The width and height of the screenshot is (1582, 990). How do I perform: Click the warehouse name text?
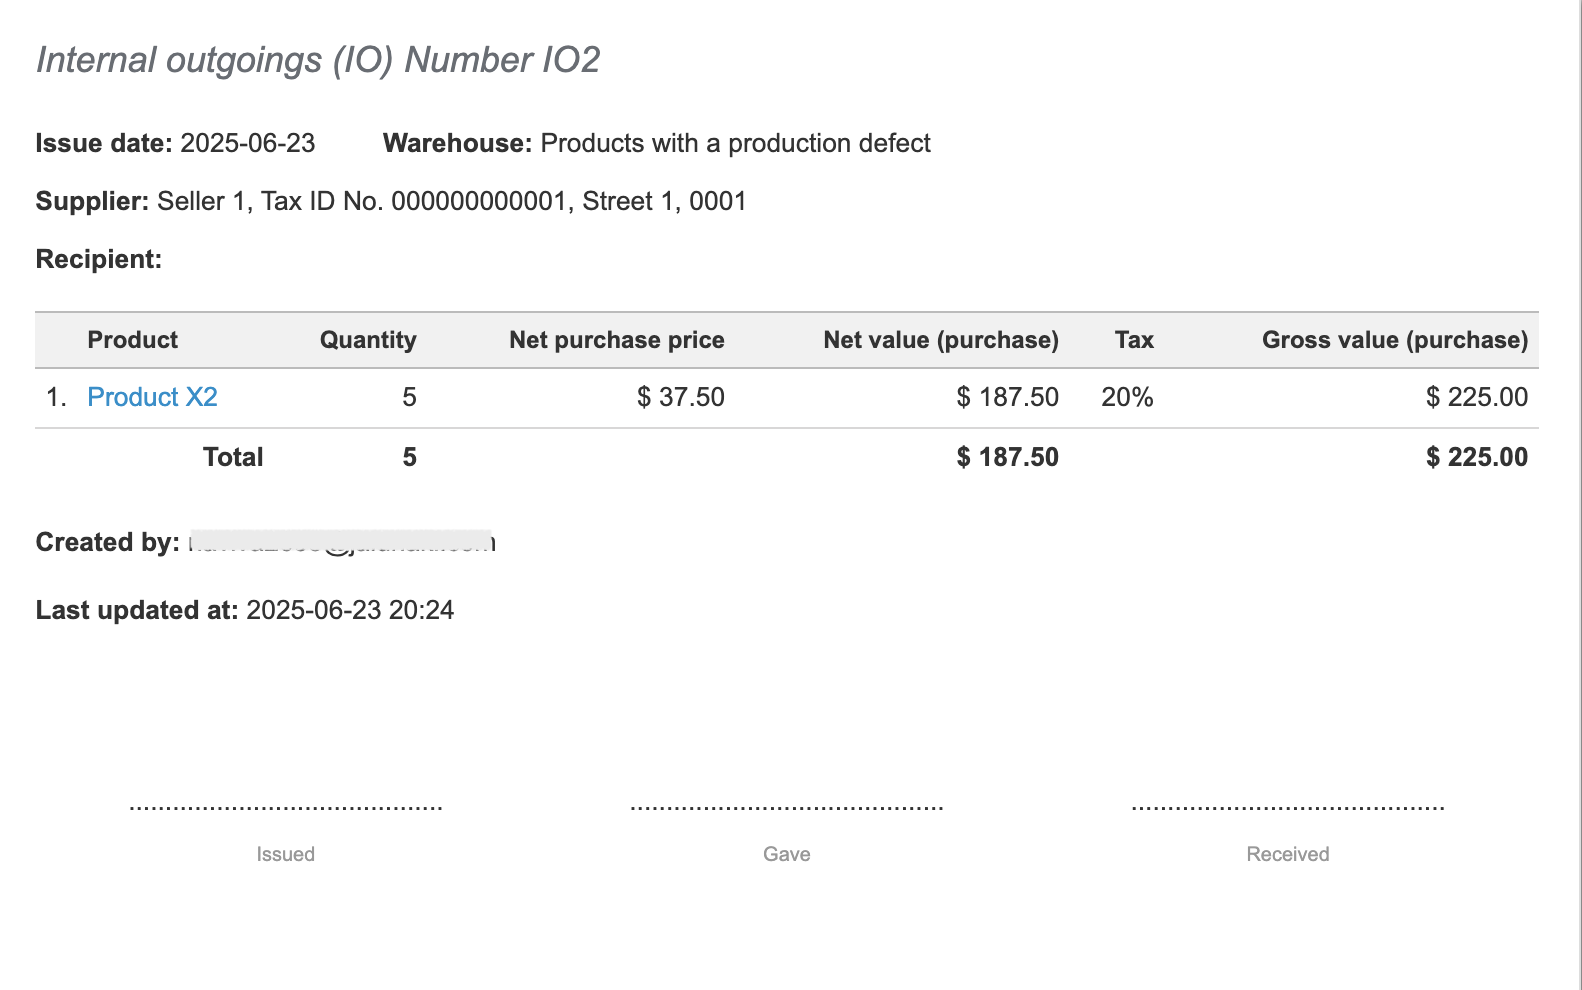tap(735, 143)
